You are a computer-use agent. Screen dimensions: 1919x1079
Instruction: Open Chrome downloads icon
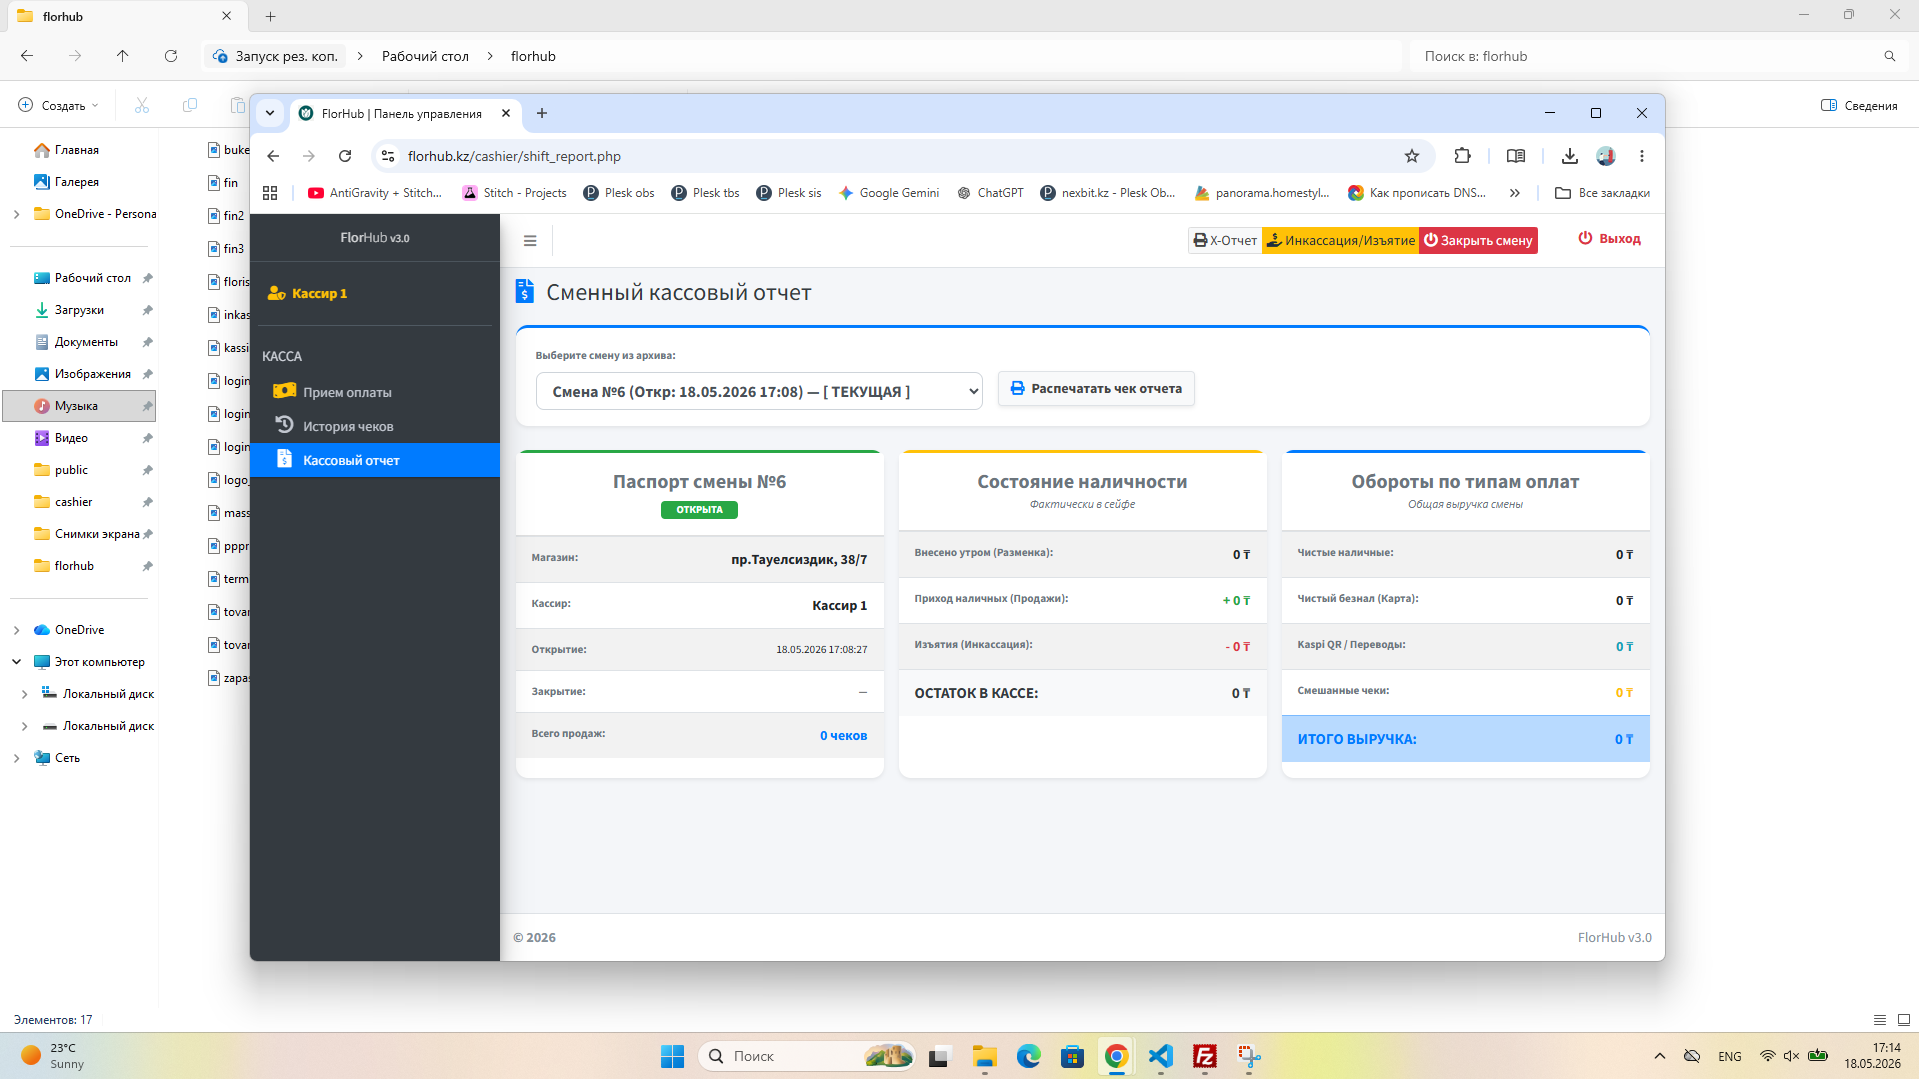point(1569,156)
